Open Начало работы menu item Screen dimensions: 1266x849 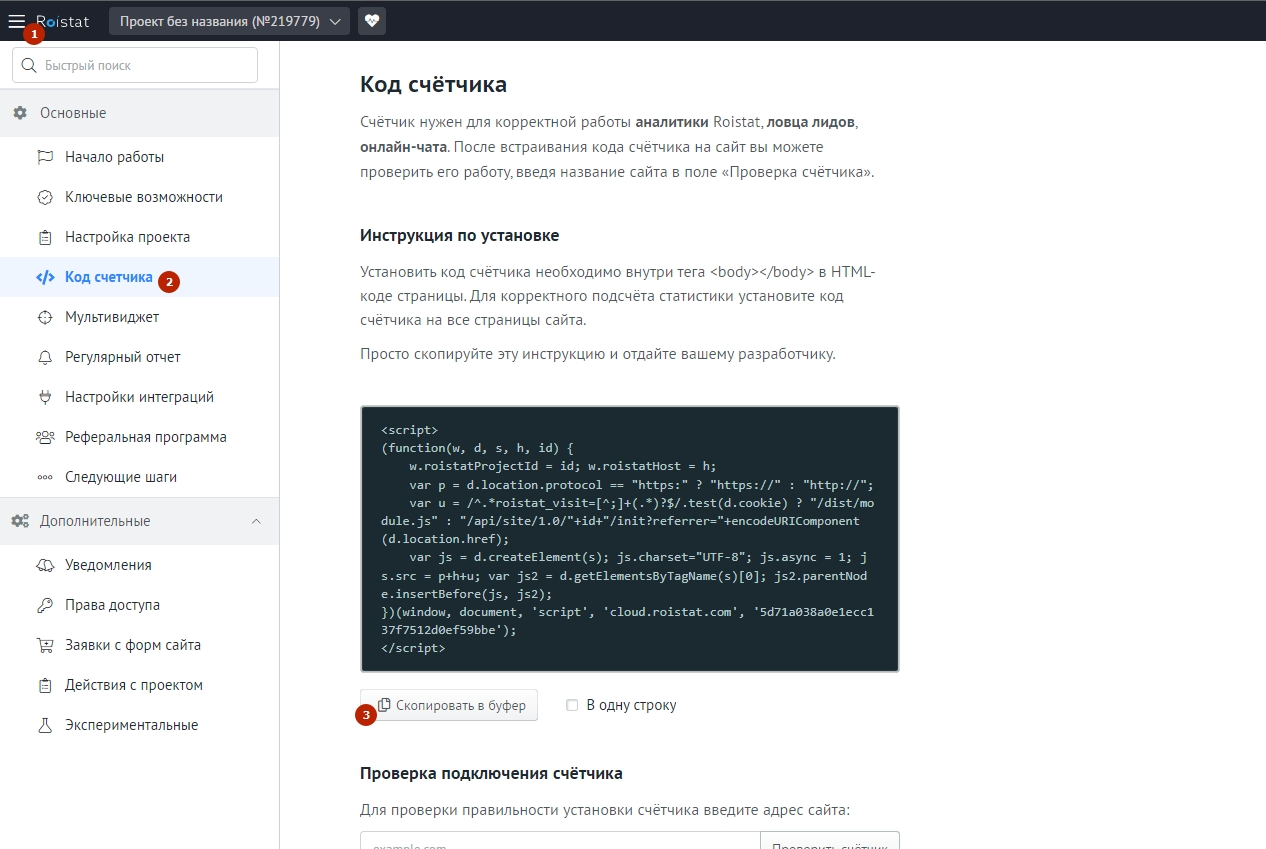click(x=140, y=157)
